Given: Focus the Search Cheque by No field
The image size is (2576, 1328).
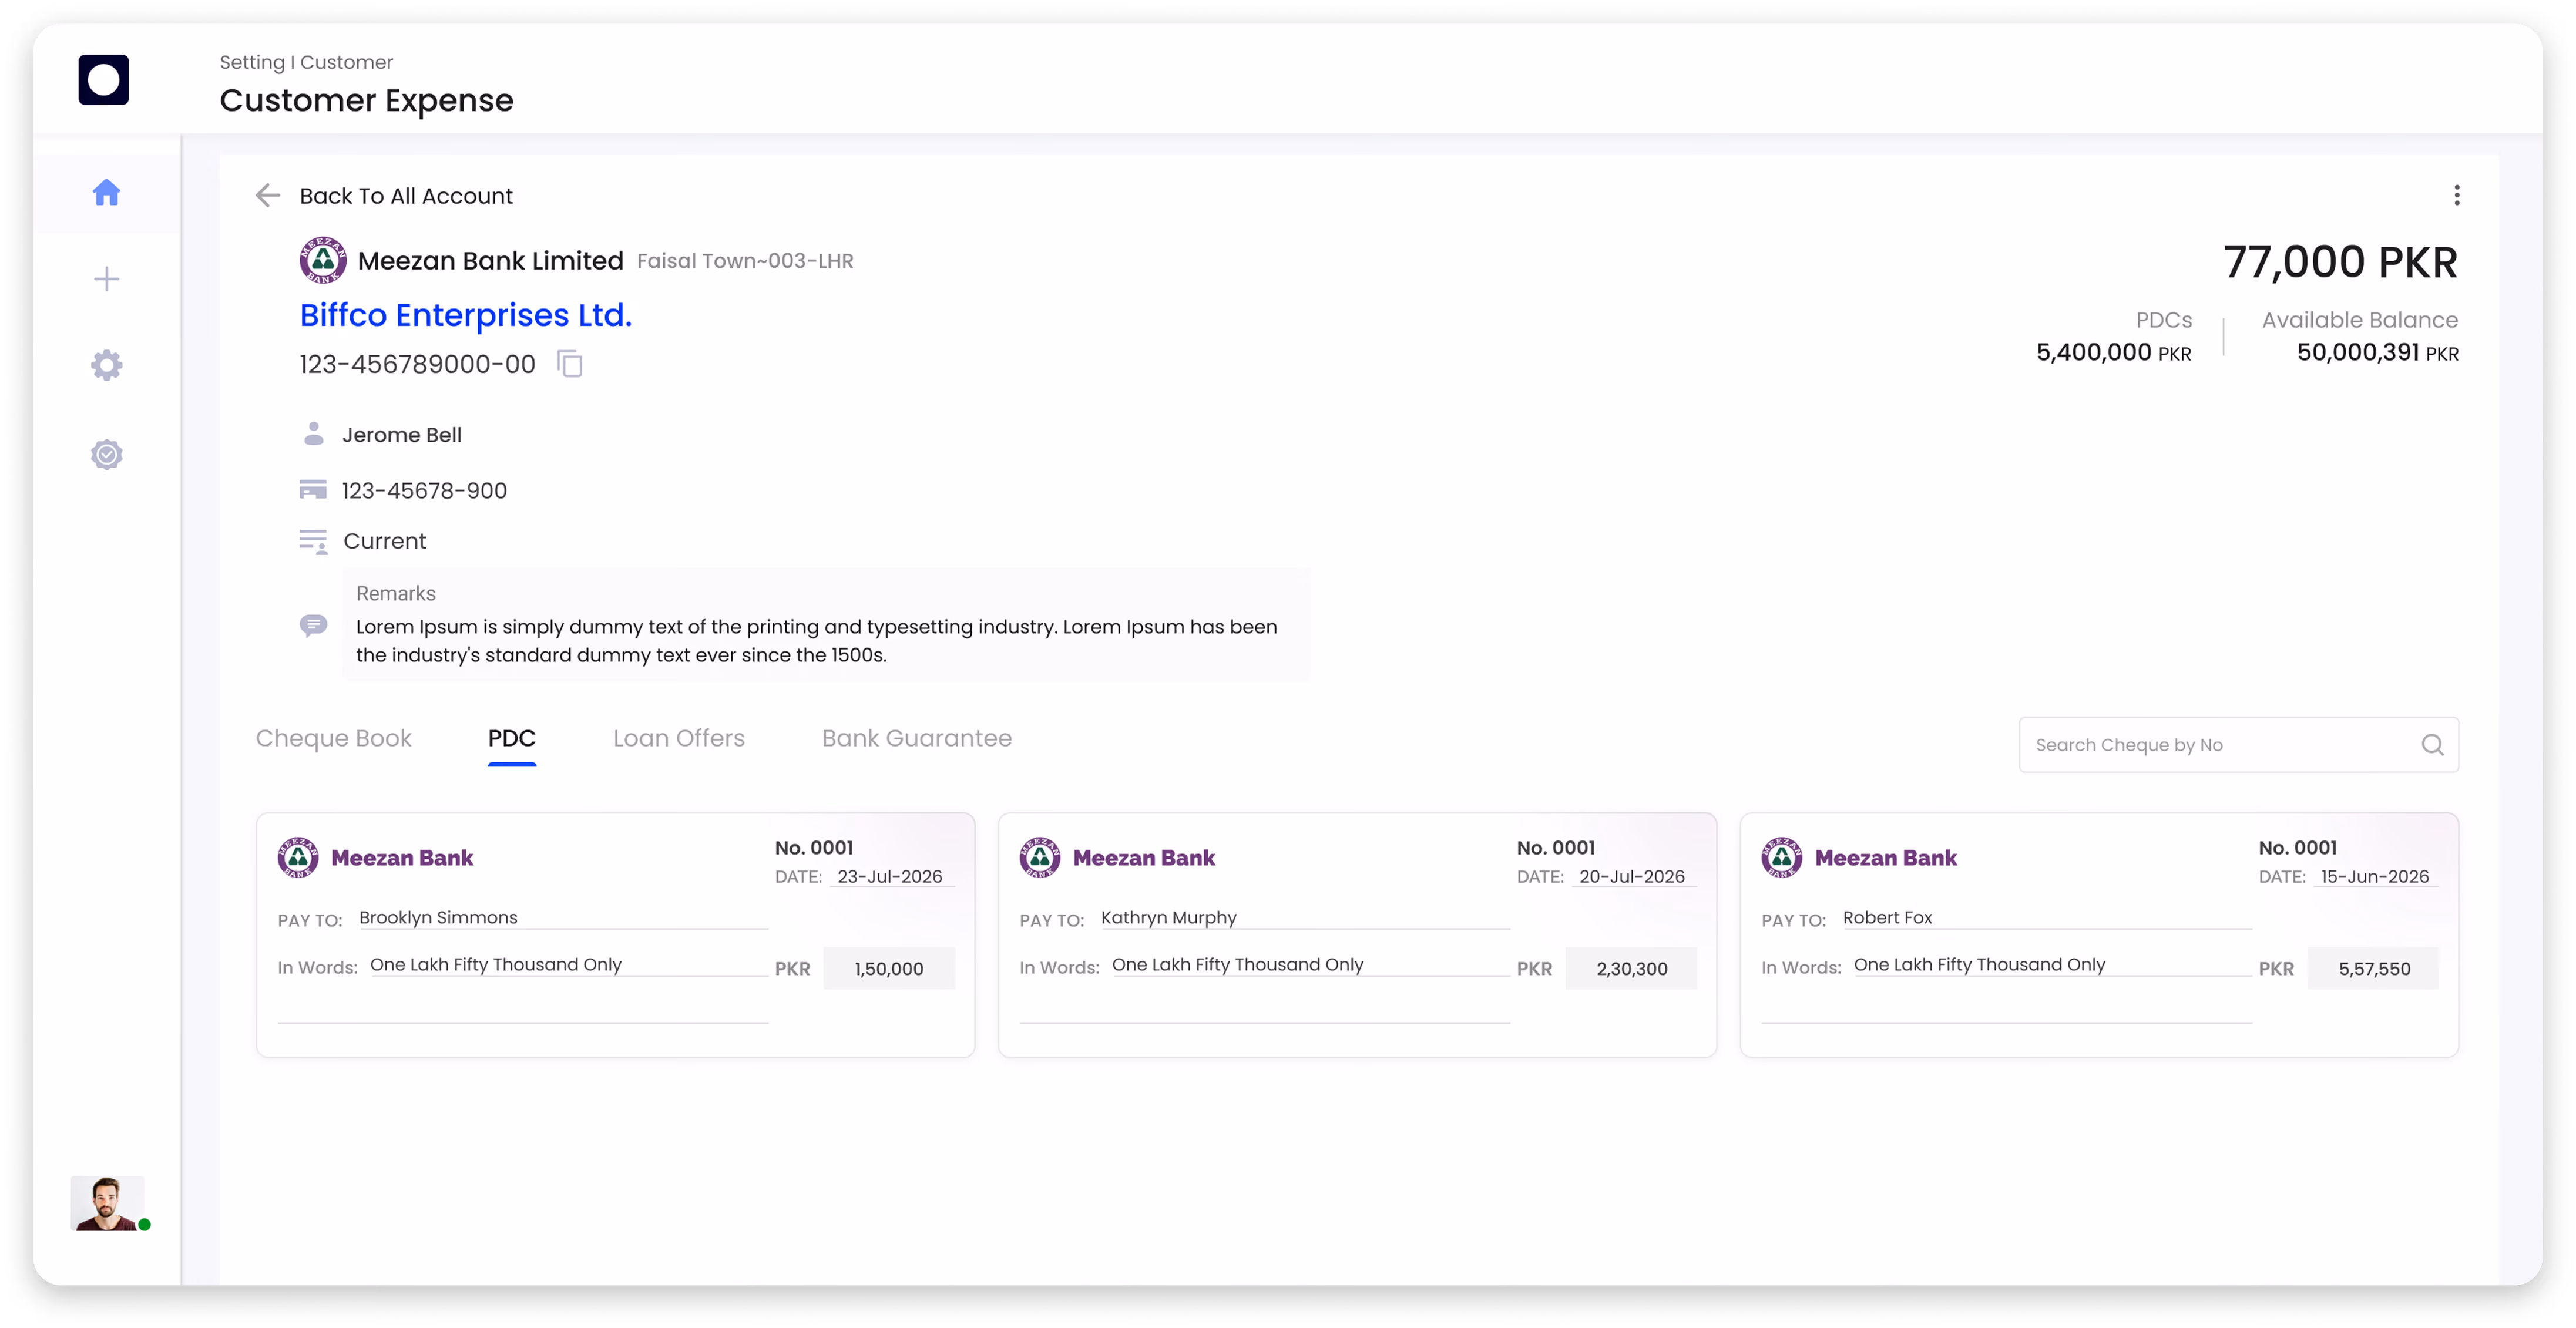Looking at the screenshot, I should point(2238,744).
